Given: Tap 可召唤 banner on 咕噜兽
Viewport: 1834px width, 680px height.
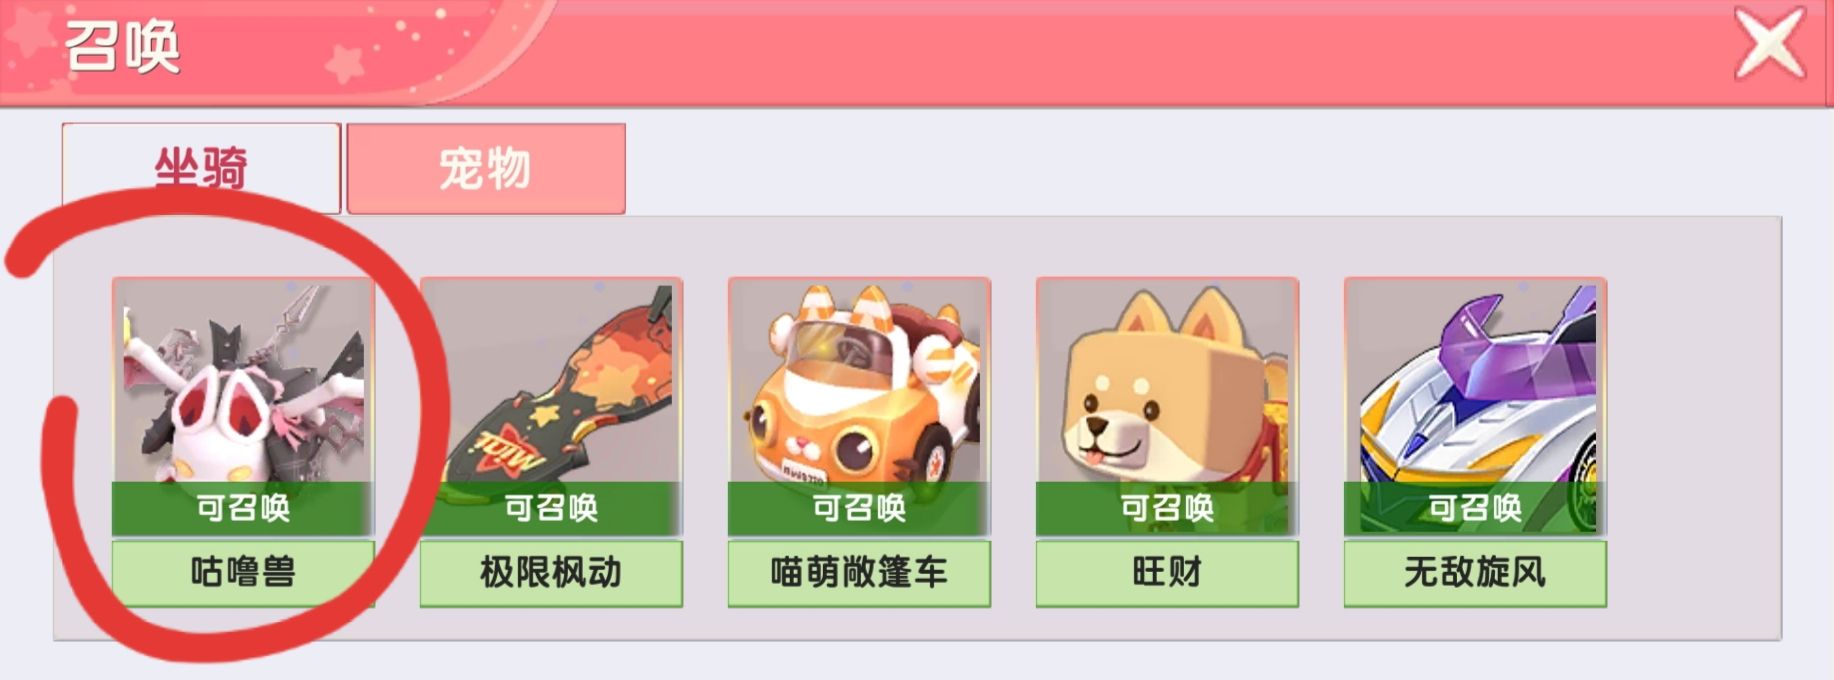Looking at the screenshot, I should [x=243, y=508].
